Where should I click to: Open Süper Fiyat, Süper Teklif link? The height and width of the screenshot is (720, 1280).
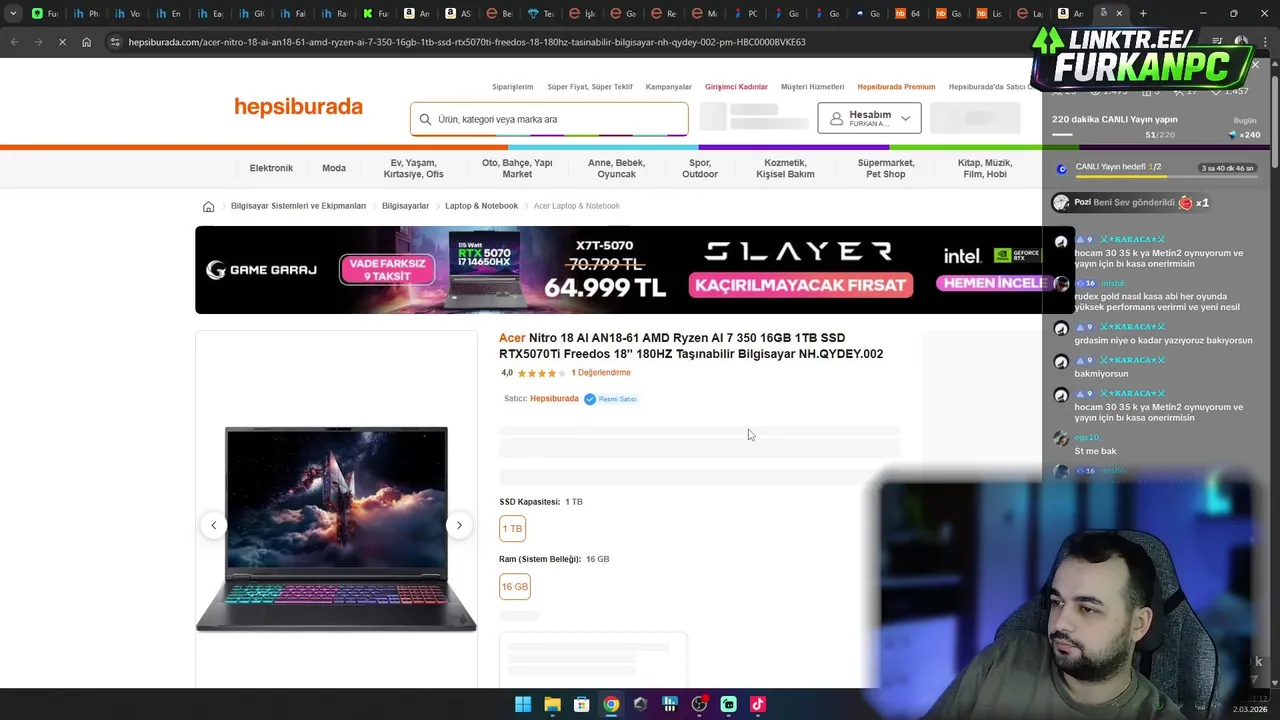[x=590, y=87]
